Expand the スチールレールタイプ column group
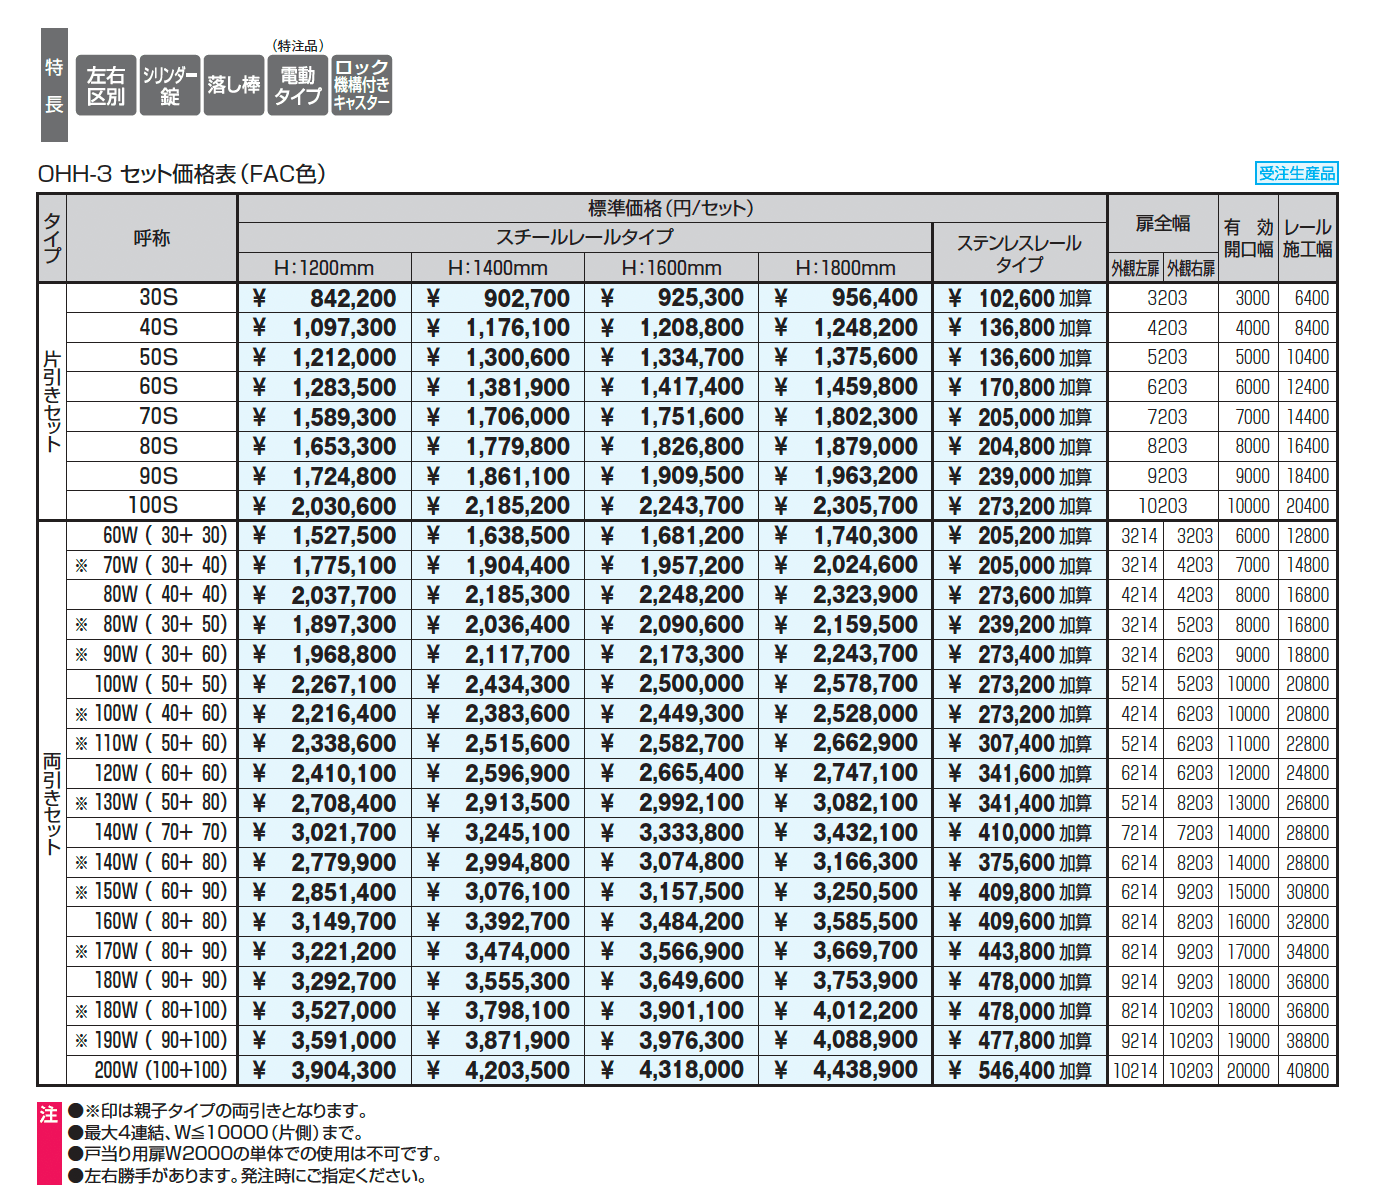This screenshot has width=1376, height=1193. pos(585,237)
